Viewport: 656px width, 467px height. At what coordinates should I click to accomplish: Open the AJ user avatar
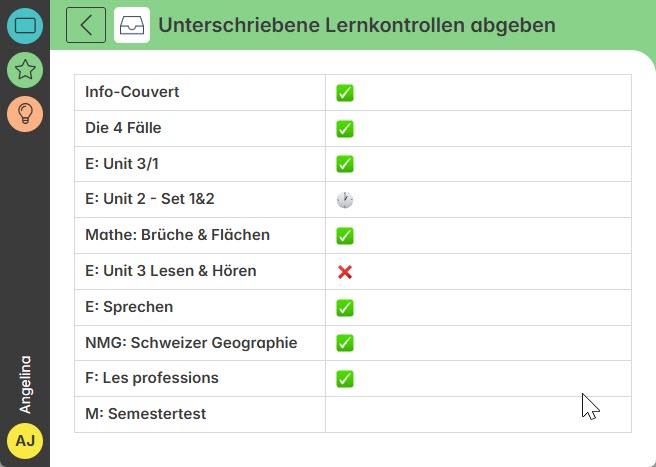[25, 441]
